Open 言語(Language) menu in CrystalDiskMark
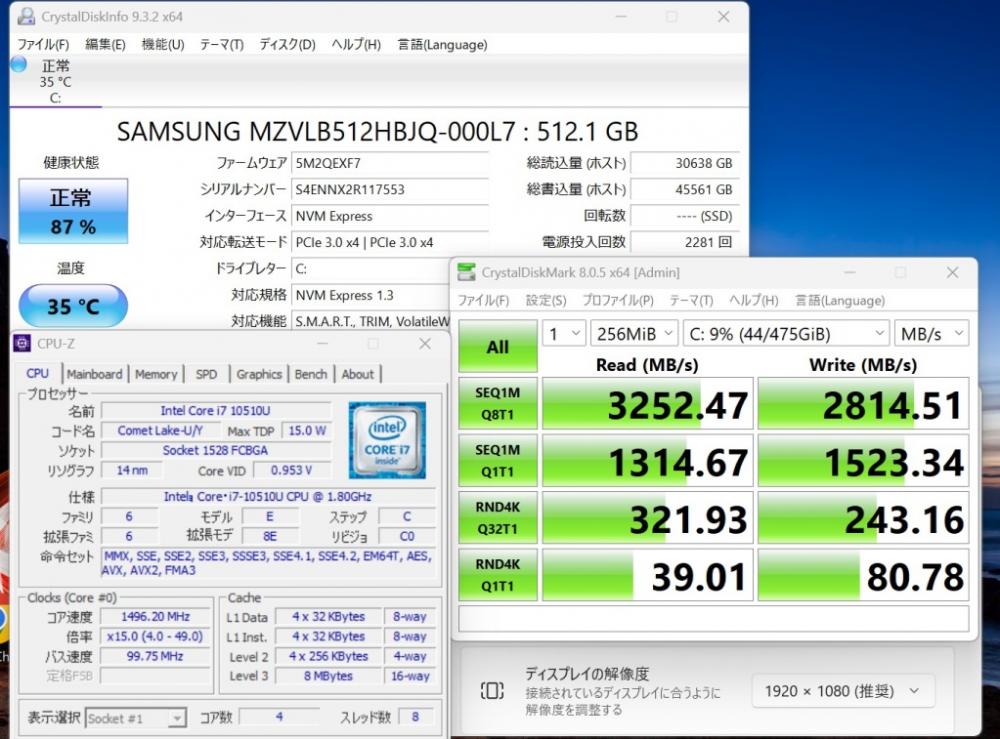 840,300
